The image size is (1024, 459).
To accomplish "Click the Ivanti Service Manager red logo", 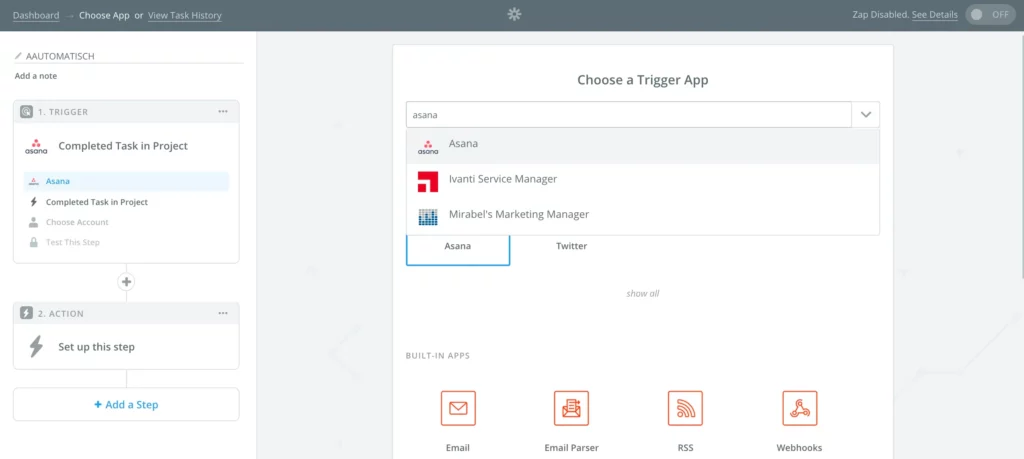I will pos(428,182).
